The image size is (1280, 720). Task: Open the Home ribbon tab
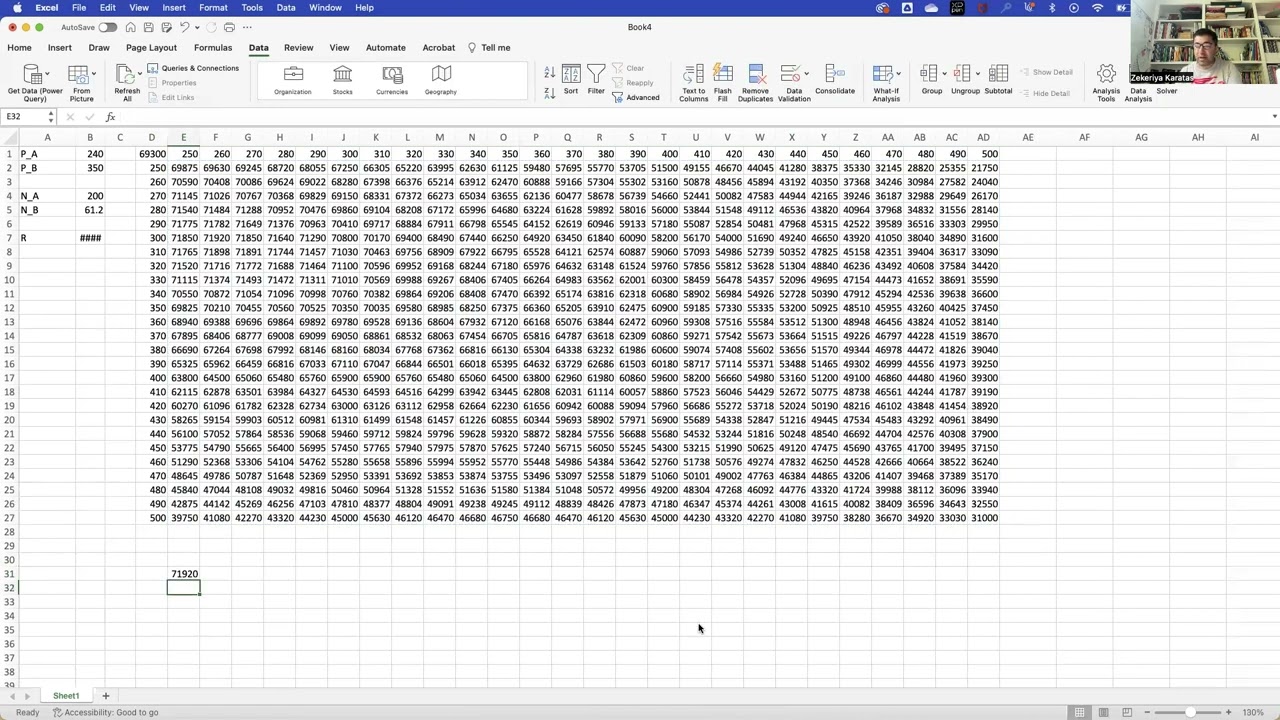[19, 47]
